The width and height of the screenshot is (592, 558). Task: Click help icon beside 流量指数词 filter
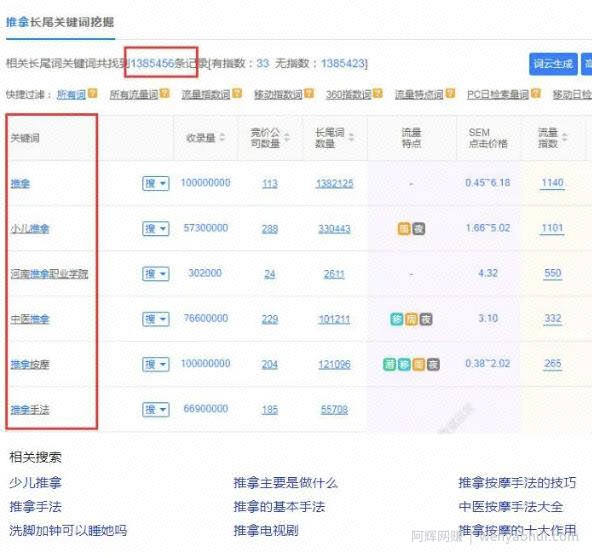coord(237,93)
